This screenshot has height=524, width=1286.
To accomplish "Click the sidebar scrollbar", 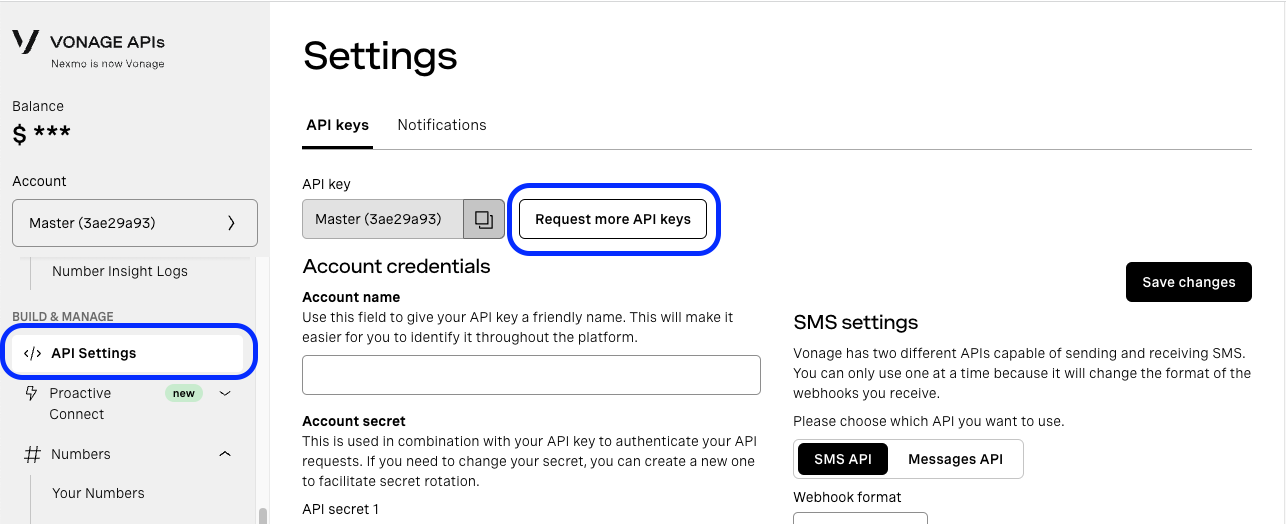I will tap(263, 516).
